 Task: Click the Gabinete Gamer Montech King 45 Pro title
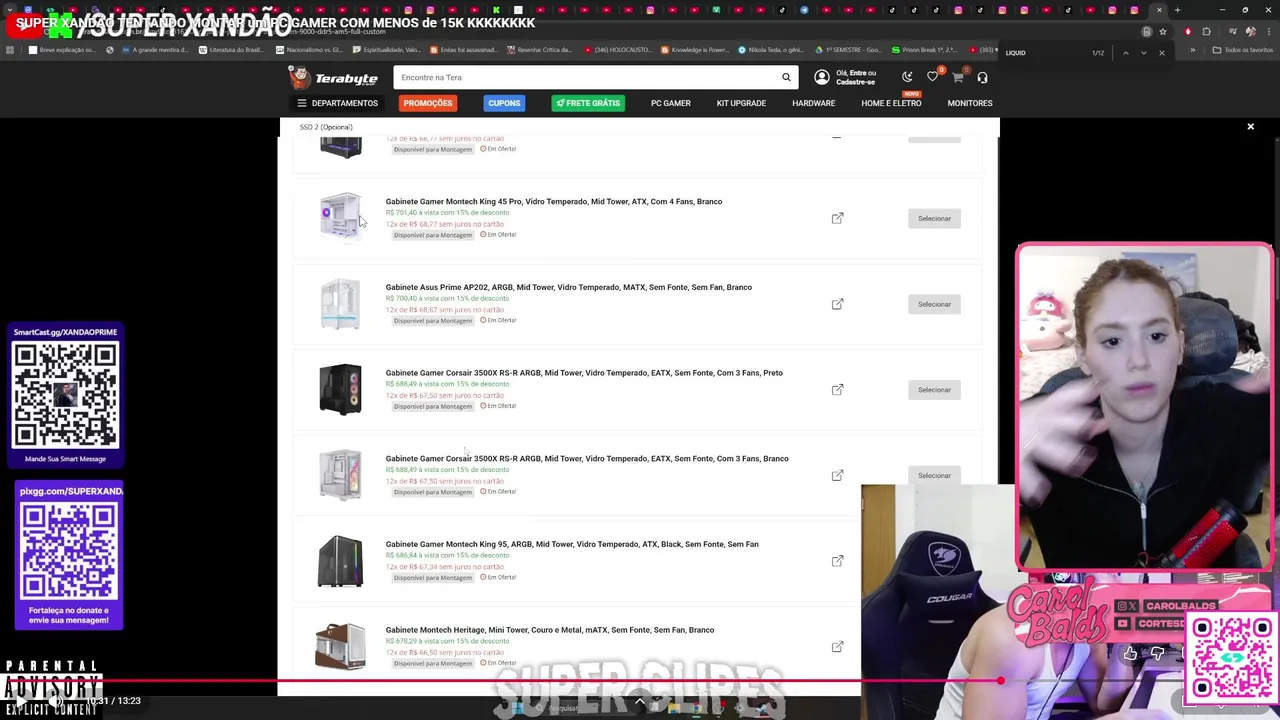click(x=554, y=202)
